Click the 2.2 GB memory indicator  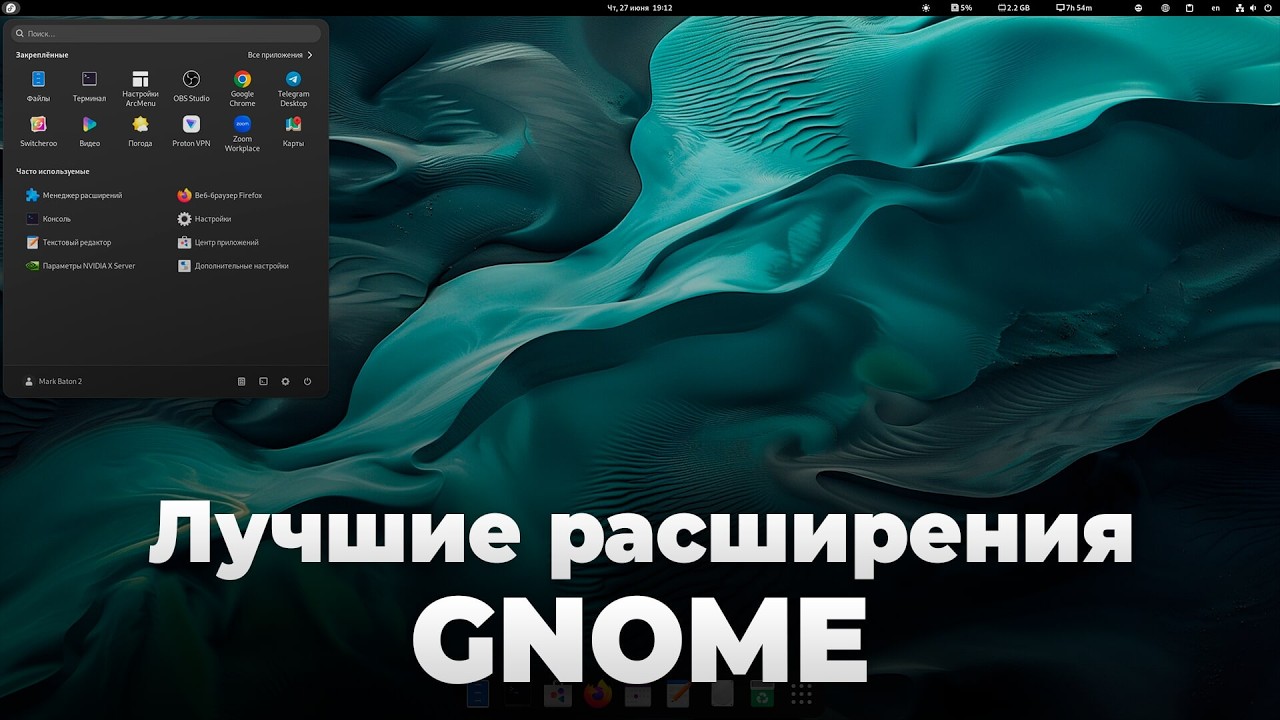pos(1014,8)
